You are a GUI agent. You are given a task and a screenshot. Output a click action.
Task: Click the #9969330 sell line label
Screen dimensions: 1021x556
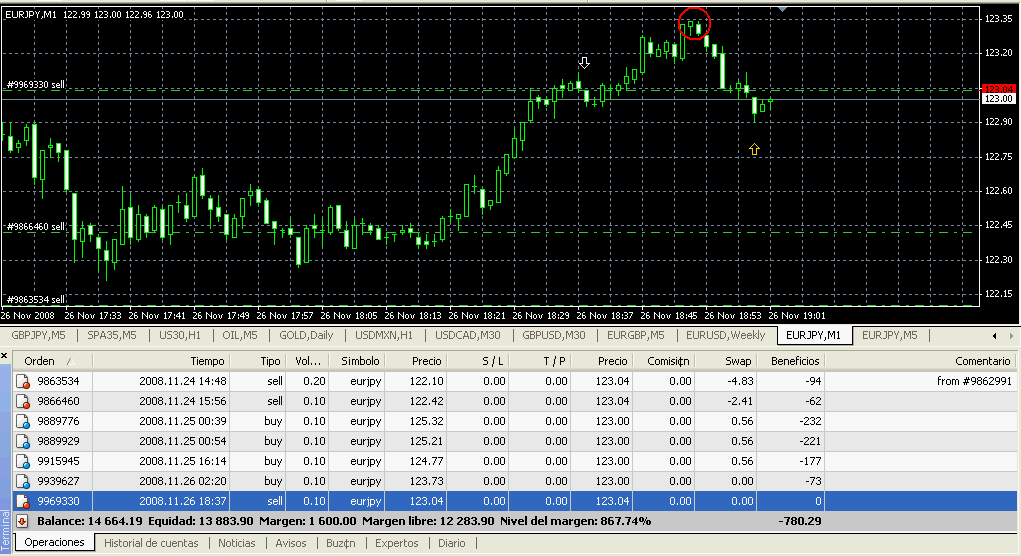coord(36,85)
